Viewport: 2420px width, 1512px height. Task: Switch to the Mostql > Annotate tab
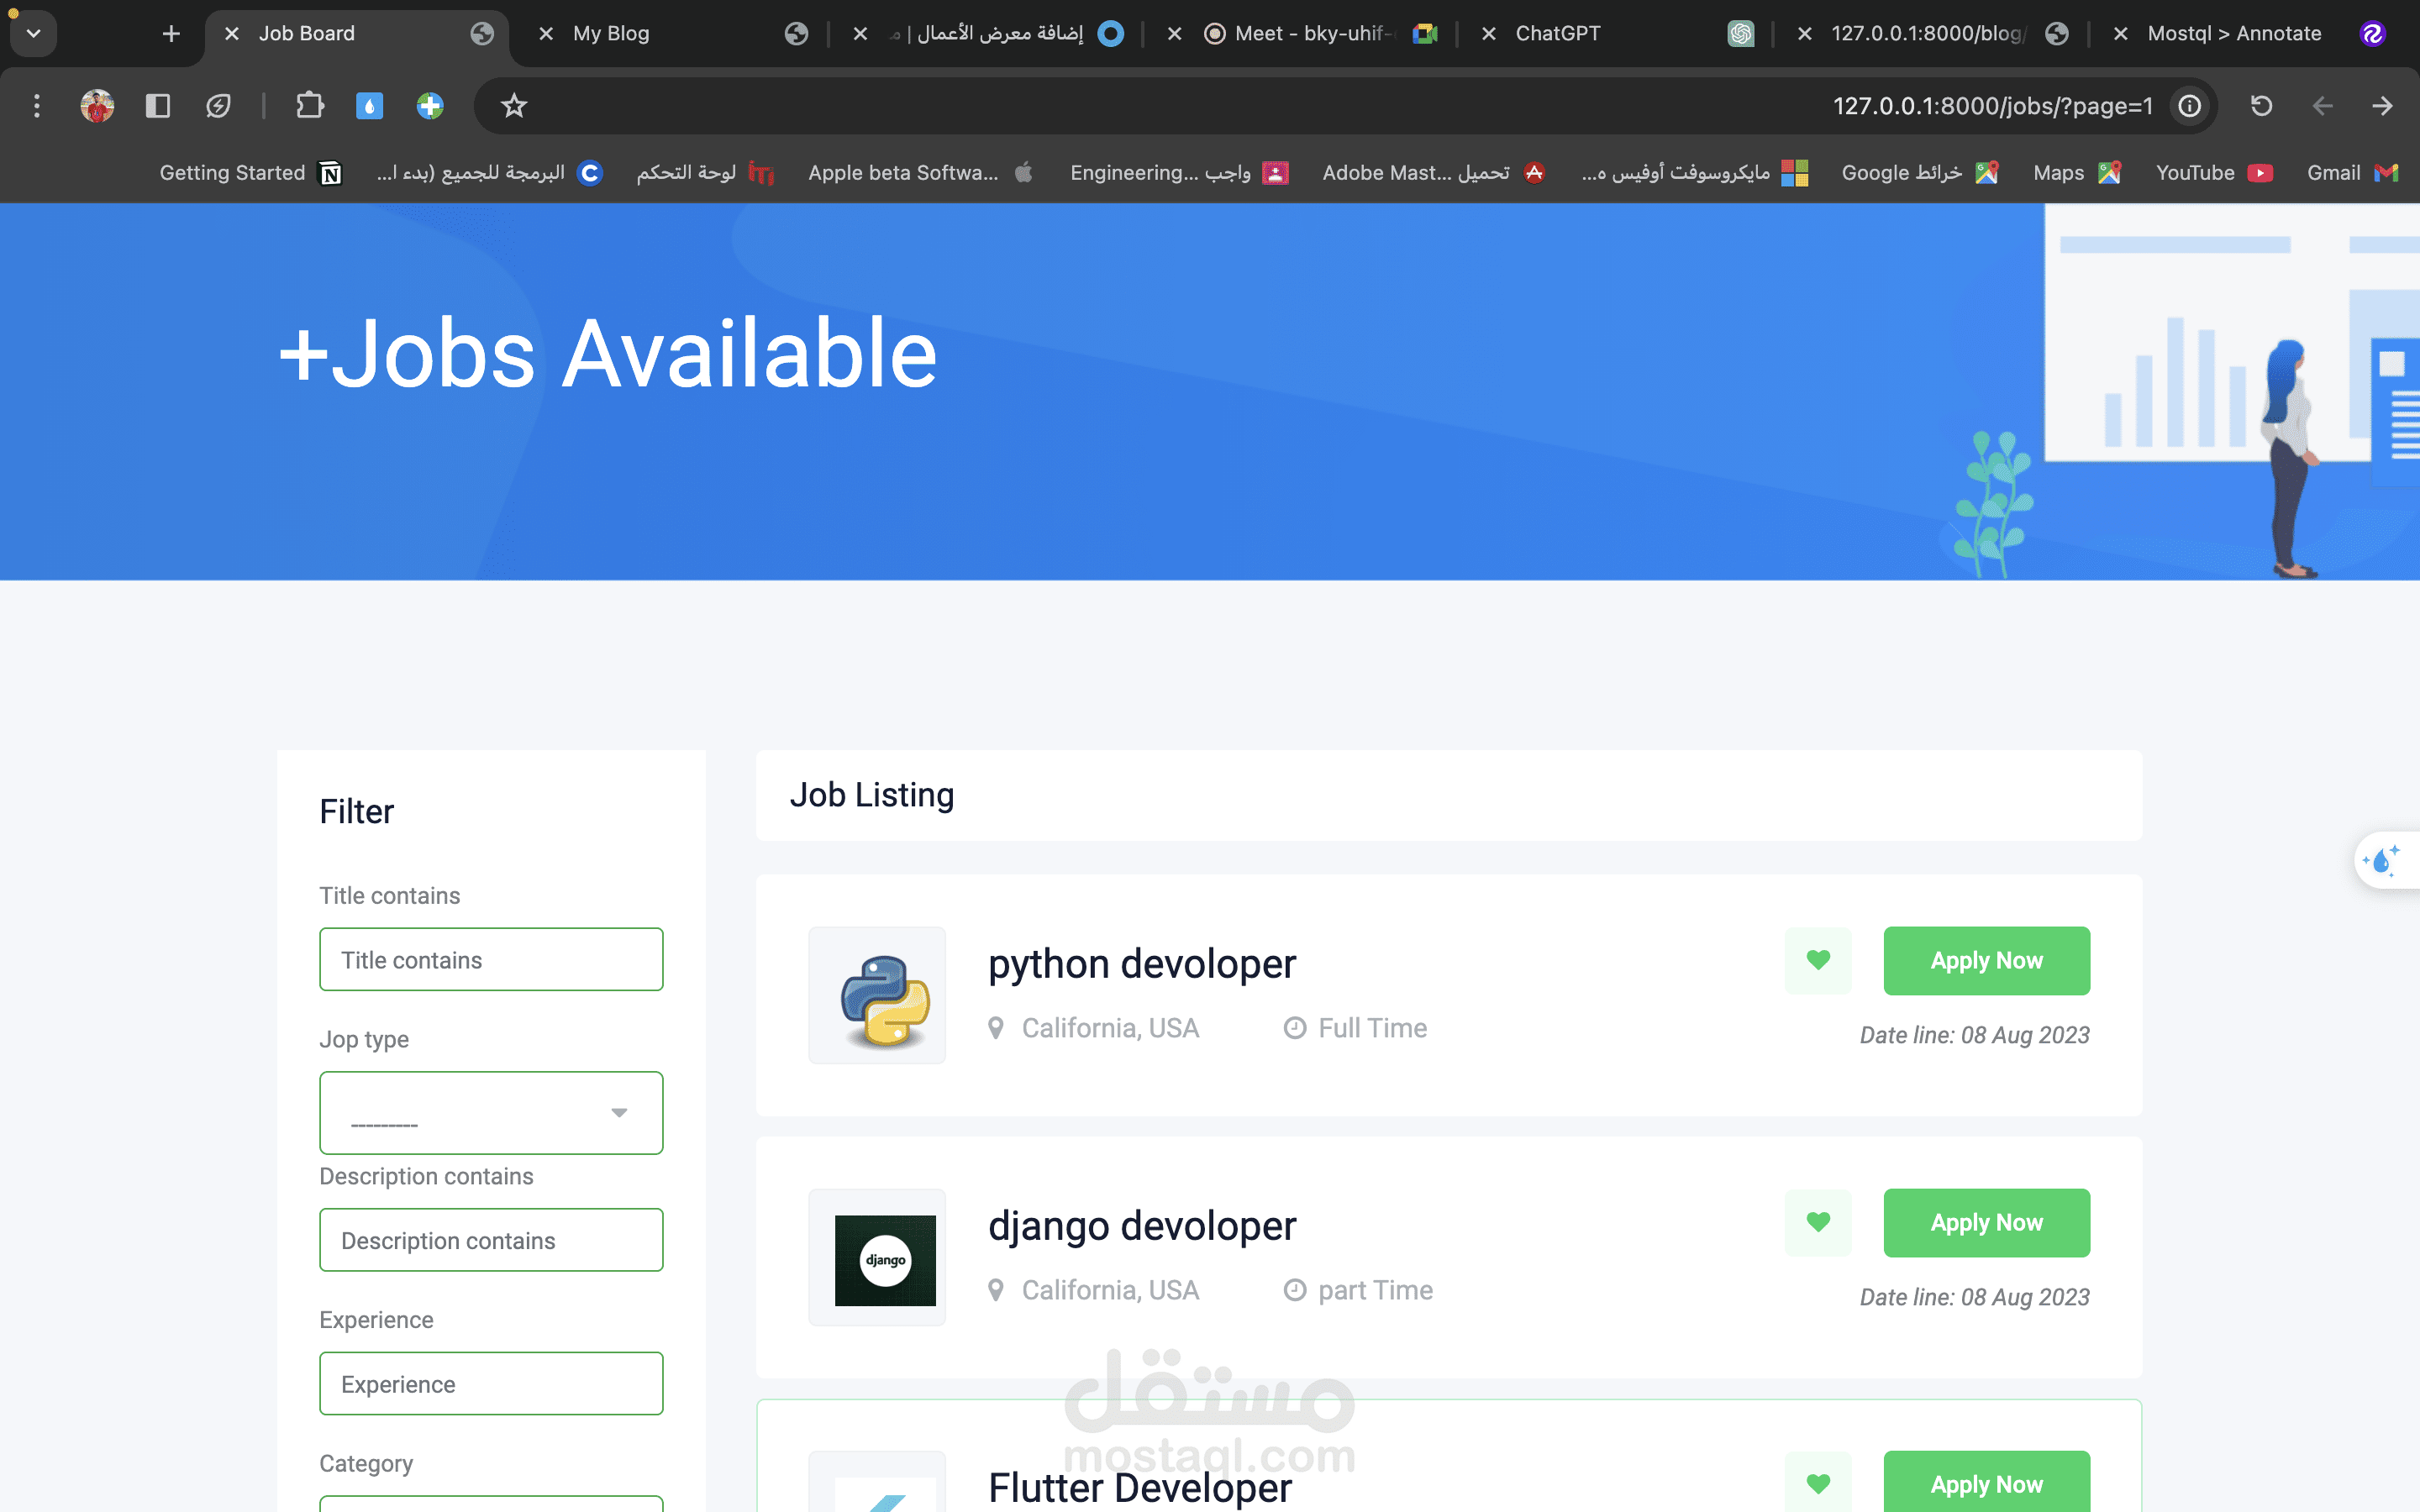[x=2250, y=34]
